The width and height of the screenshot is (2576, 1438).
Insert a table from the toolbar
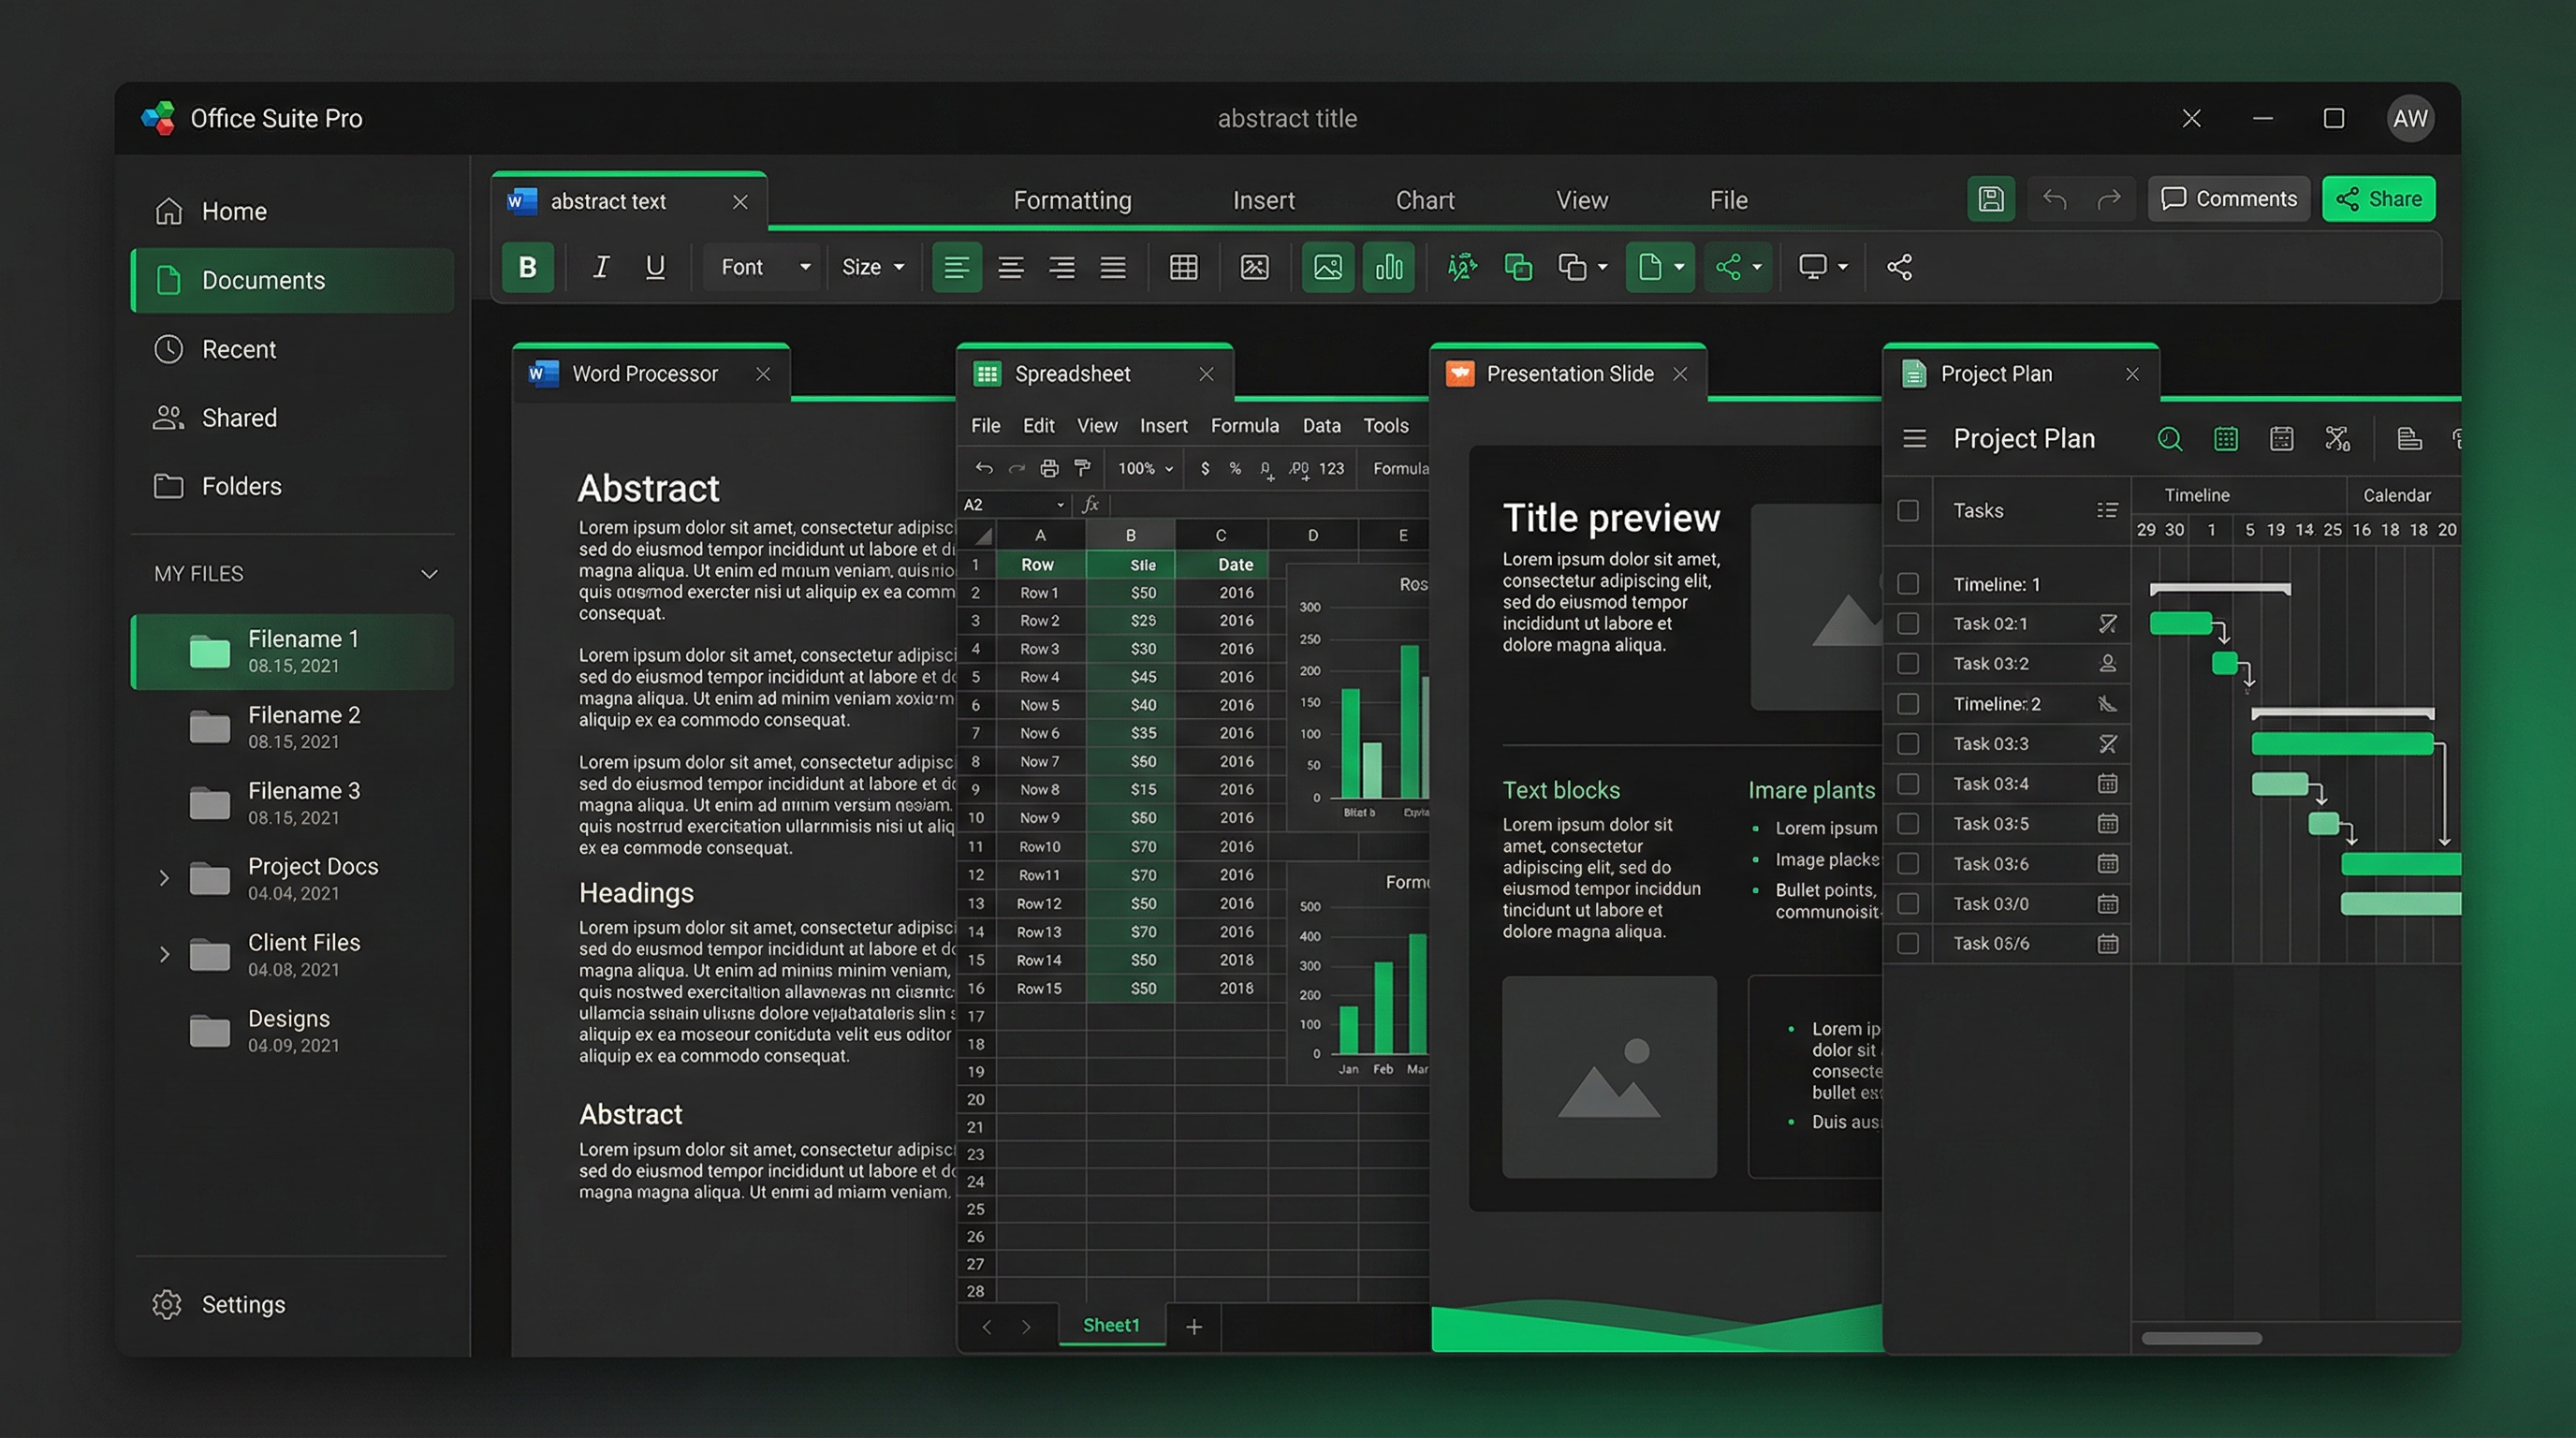(x=1183, y=267)
